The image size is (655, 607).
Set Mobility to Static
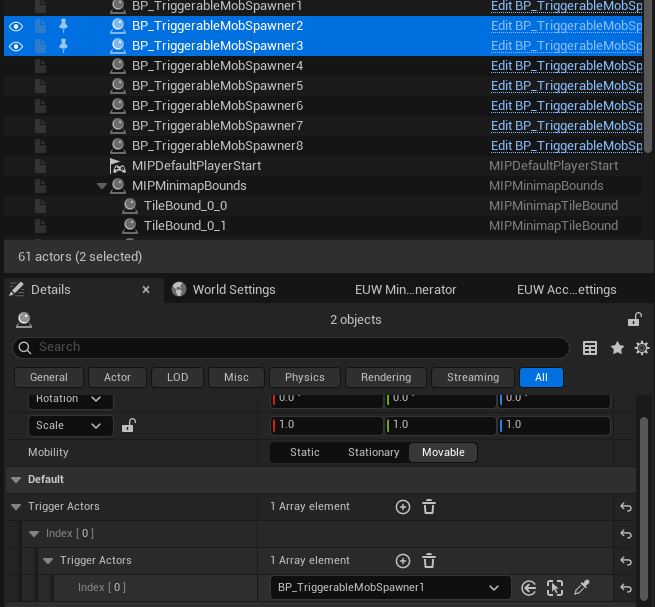pyautogui.click(x=305, y=452)
